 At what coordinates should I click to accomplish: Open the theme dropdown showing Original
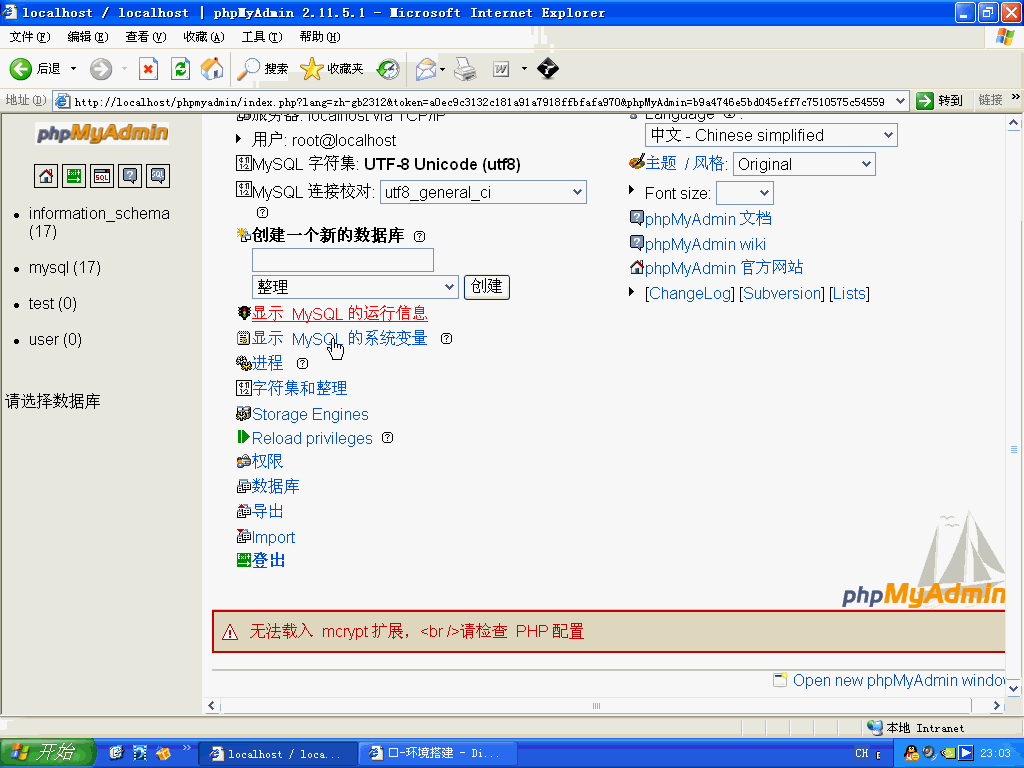point(804,164)
